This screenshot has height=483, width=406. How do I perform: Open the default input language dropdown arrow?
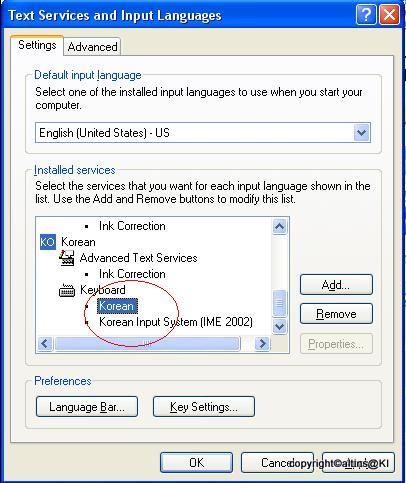click(x=362, y=133)
